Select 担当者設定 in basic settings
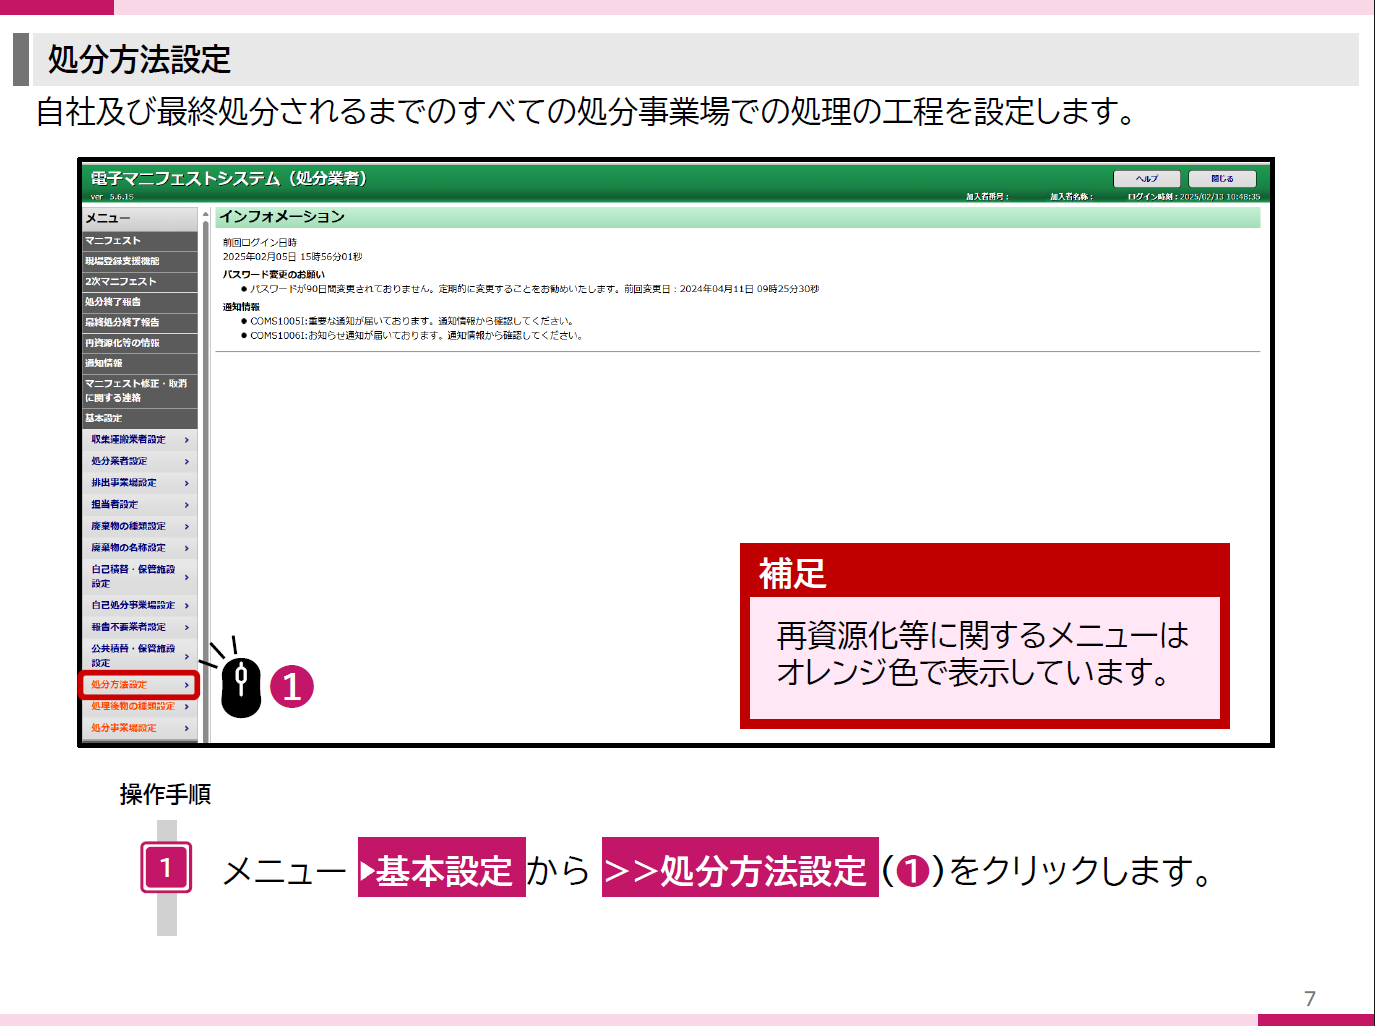 tap(140, 505)
